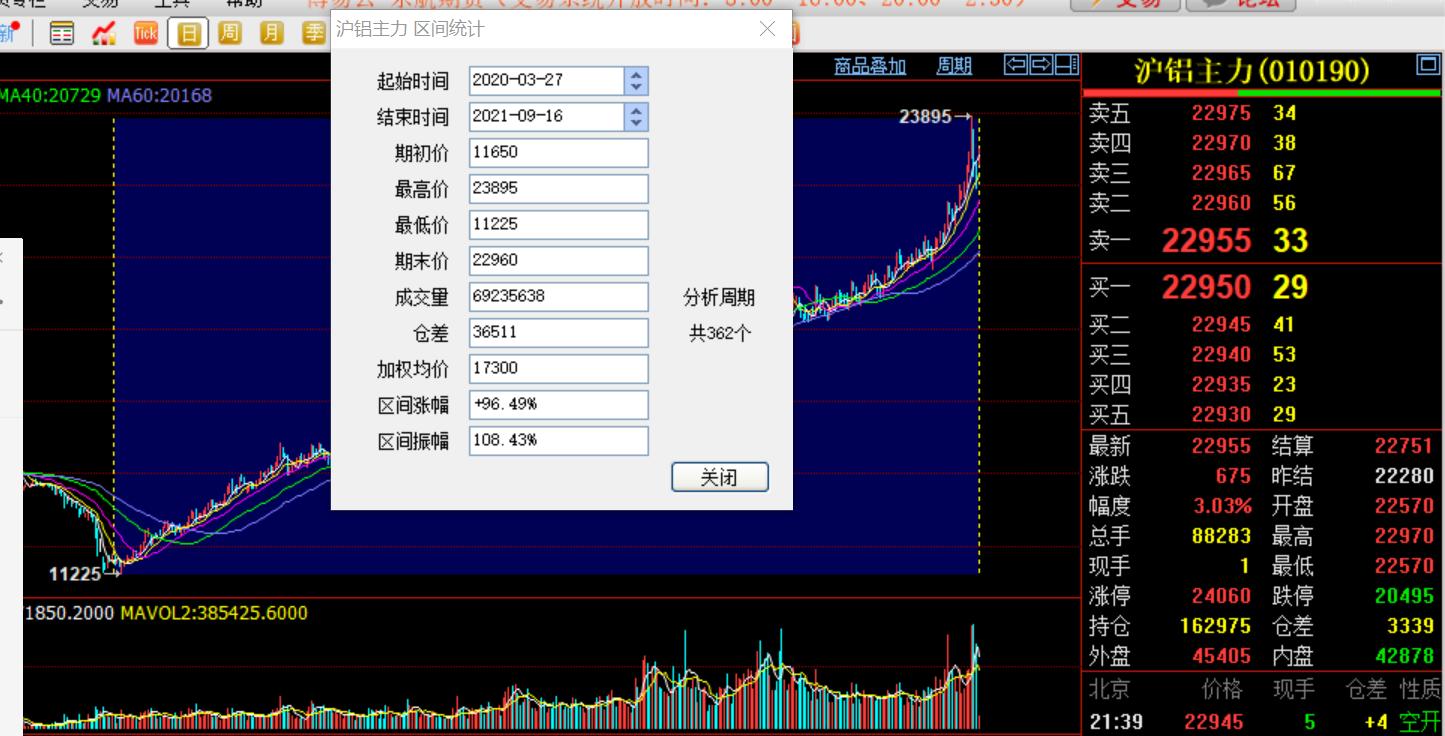Click the 买二 price 22945
Image resolution: width=1445 pixels, height=736 pixels.
pyautogui.click(x=1221, y=324)
